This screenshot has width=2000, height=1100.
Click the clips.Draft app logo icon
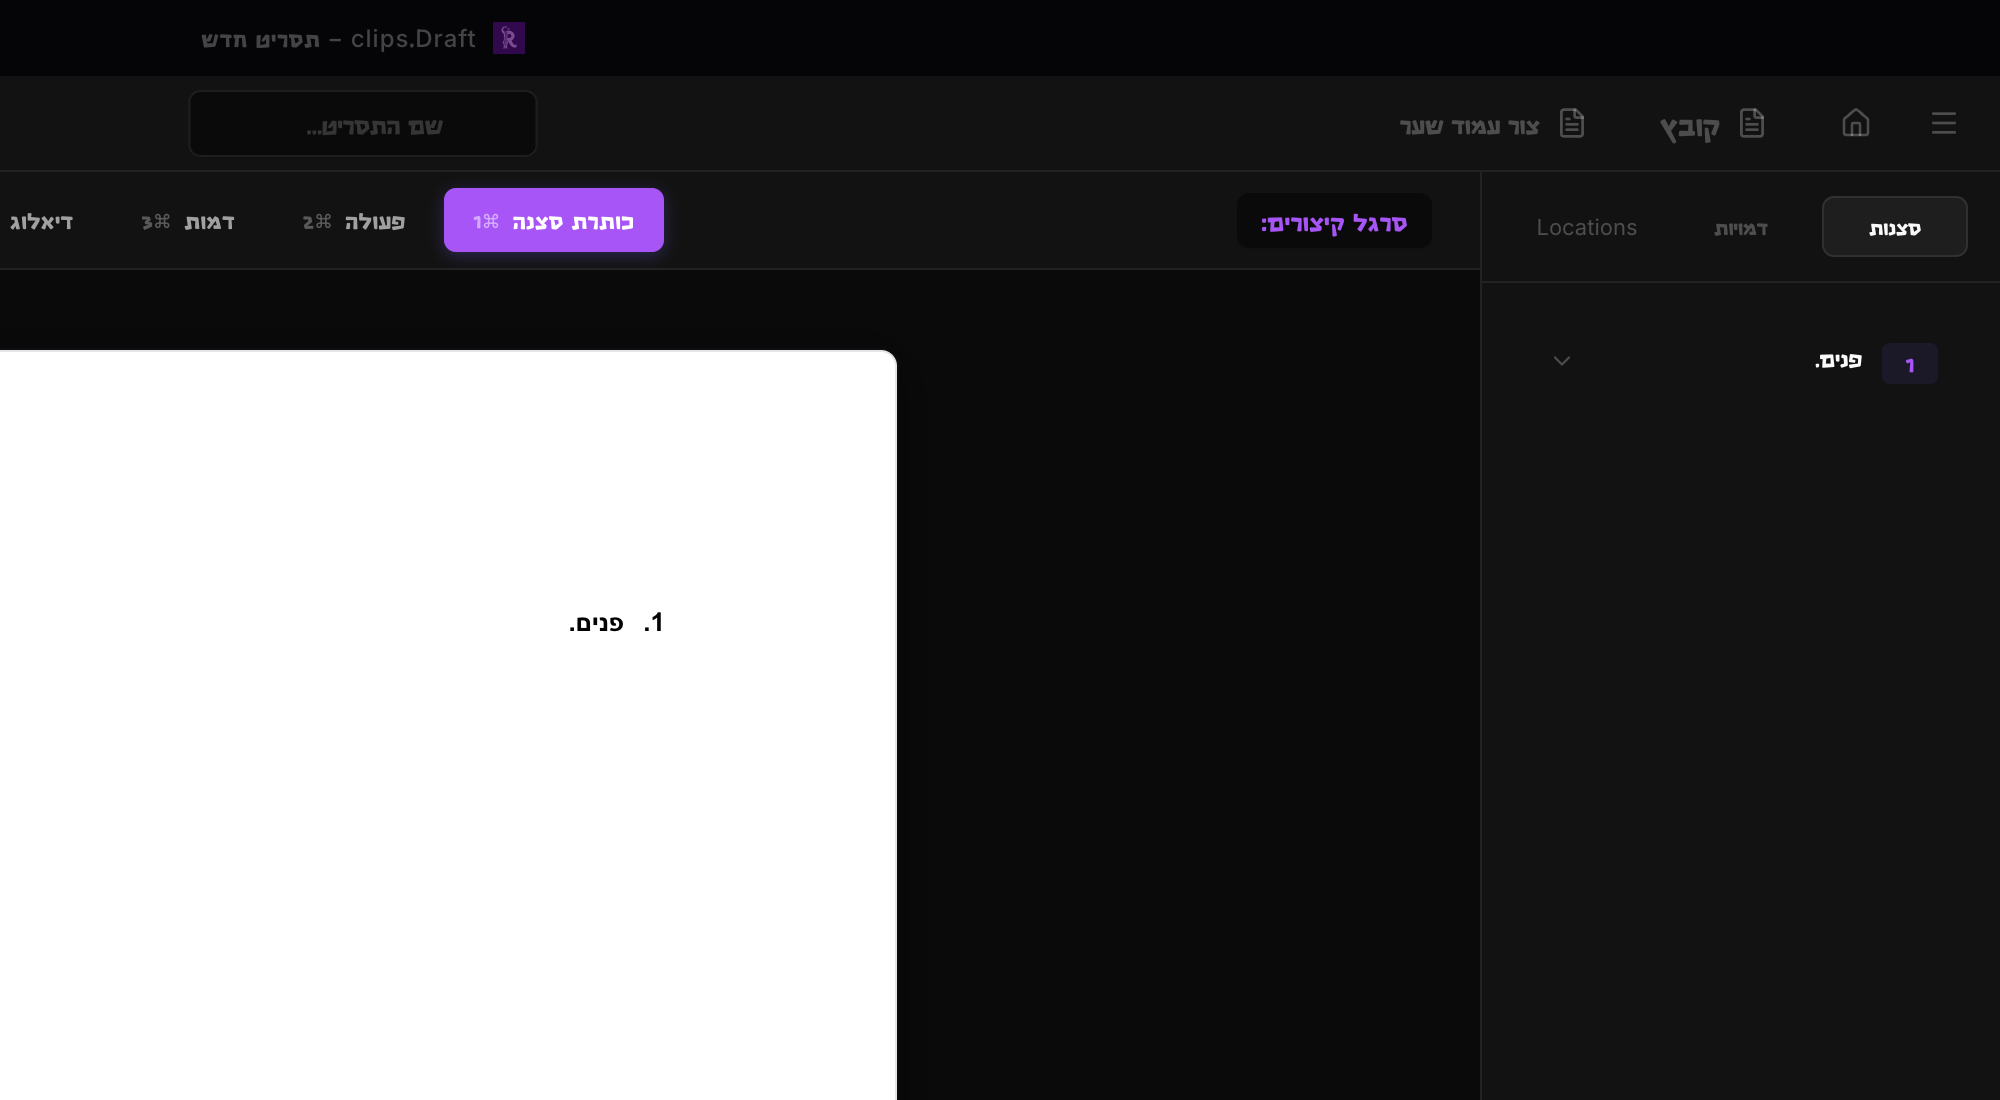point(509,38)
